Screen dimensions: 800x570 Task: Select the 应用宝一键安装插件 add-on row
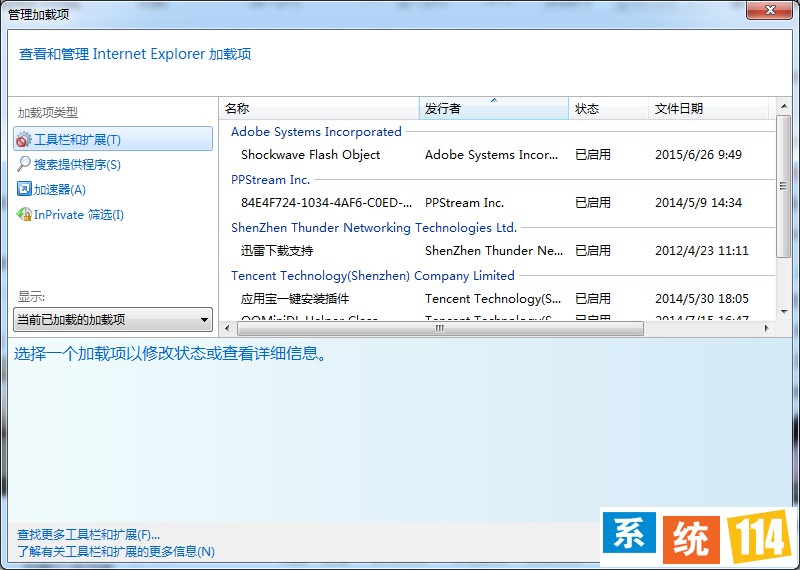coord(295,299)
